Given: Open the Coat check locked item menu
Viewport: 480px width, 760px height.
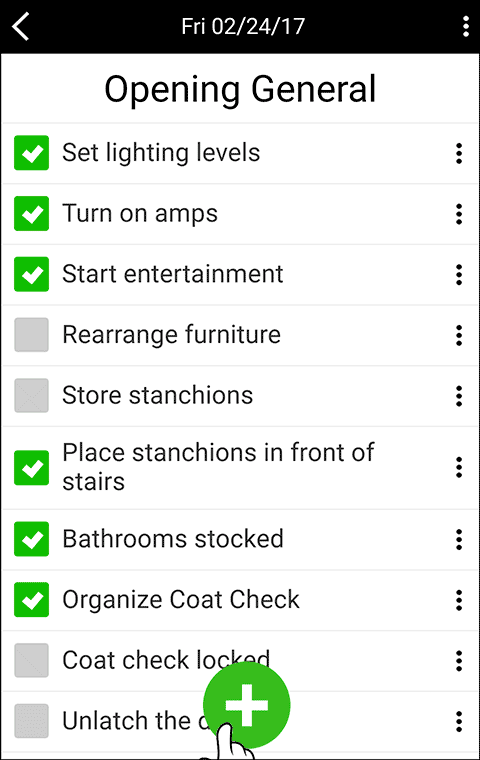Looking at the screenshot, I should point(459,660).
